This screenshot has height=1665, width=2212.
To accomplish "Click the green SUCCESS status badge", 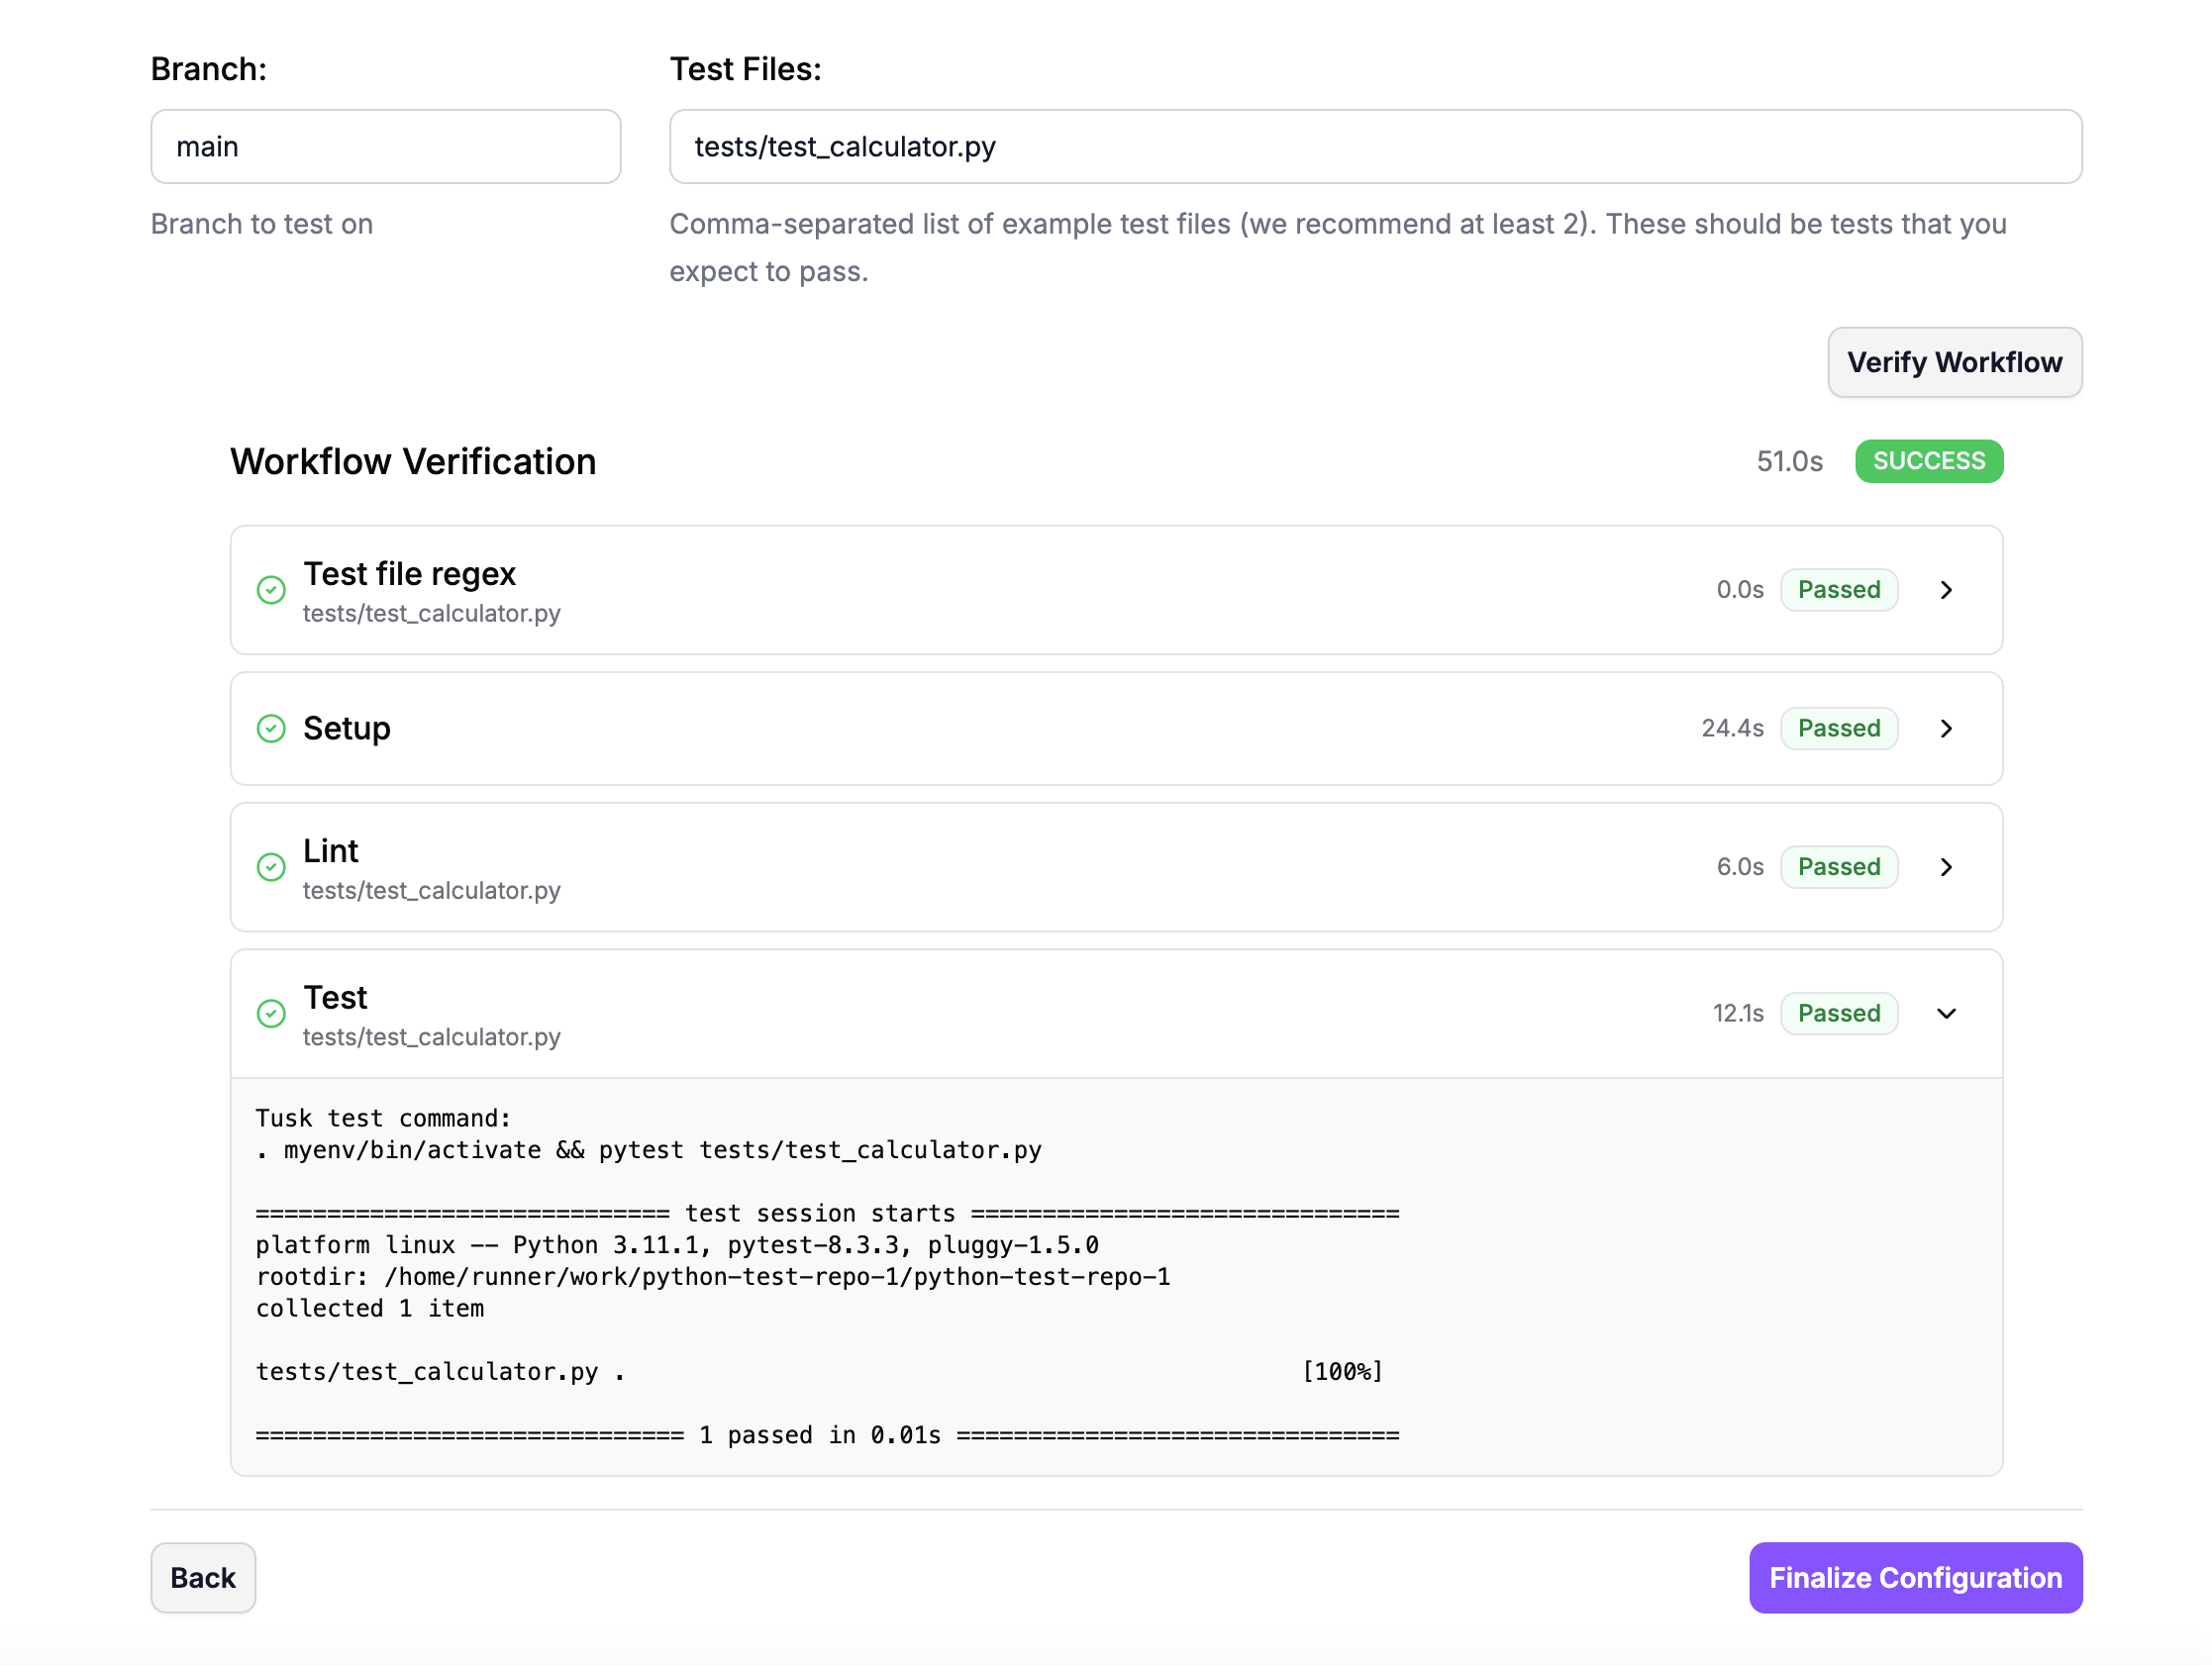I will [1928, 461].
